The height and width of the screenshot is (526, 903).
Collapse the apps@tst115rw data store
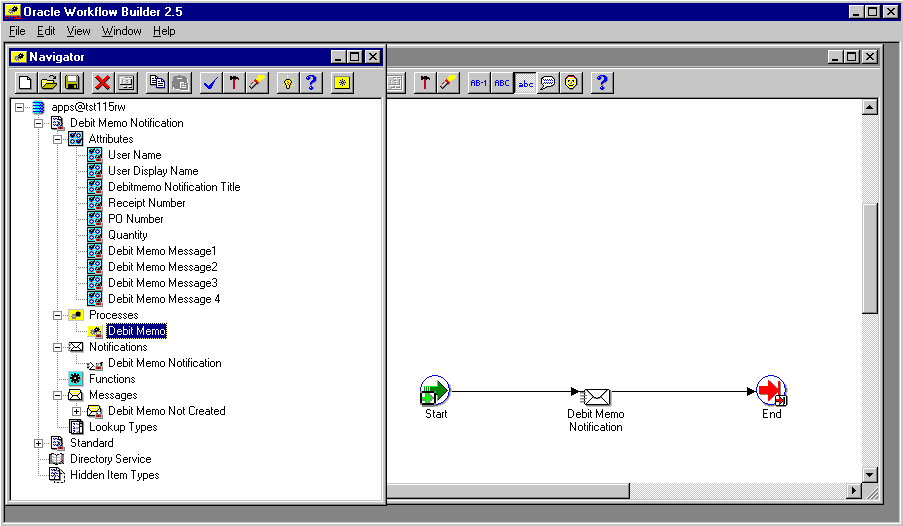(20, 107)
